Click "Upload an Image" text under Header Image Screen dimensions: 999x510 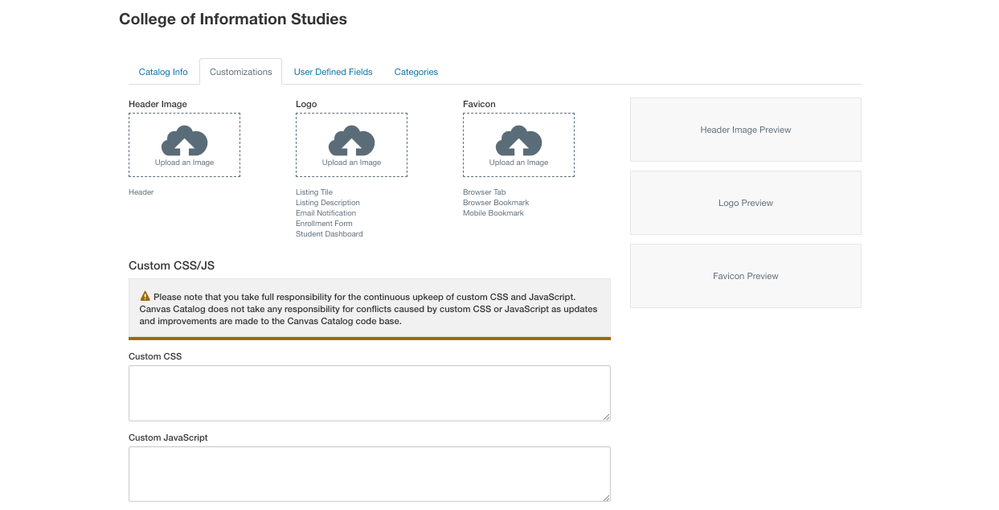184,162
